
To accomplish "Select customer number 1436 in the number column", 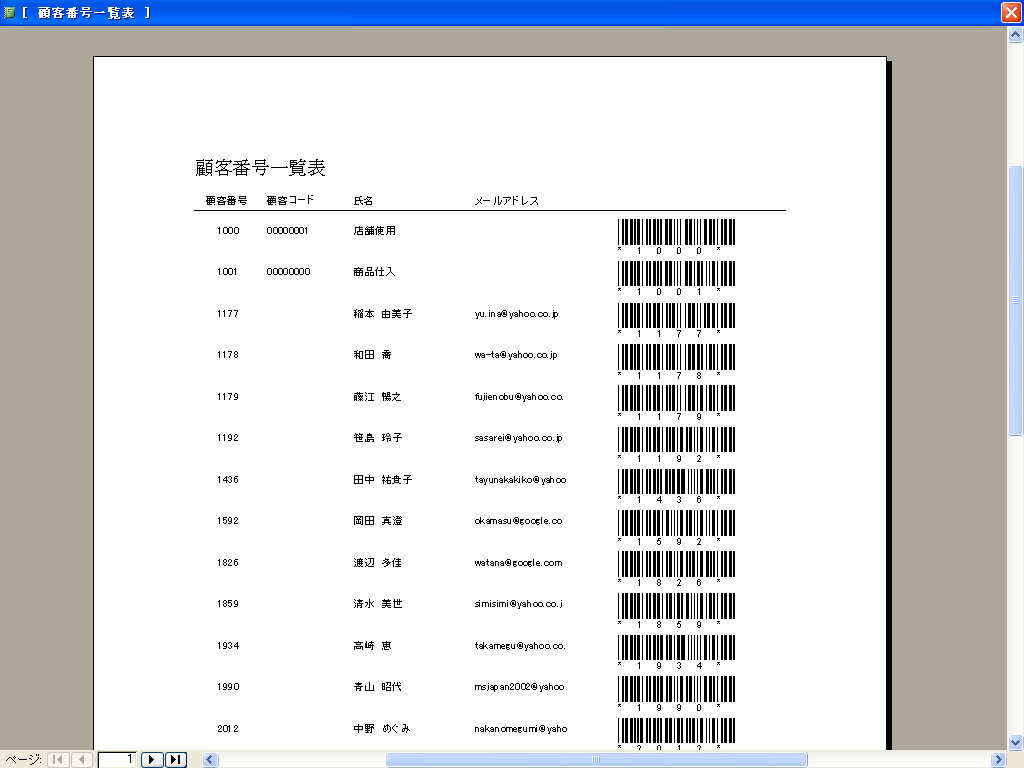I will tap(228, 479).
